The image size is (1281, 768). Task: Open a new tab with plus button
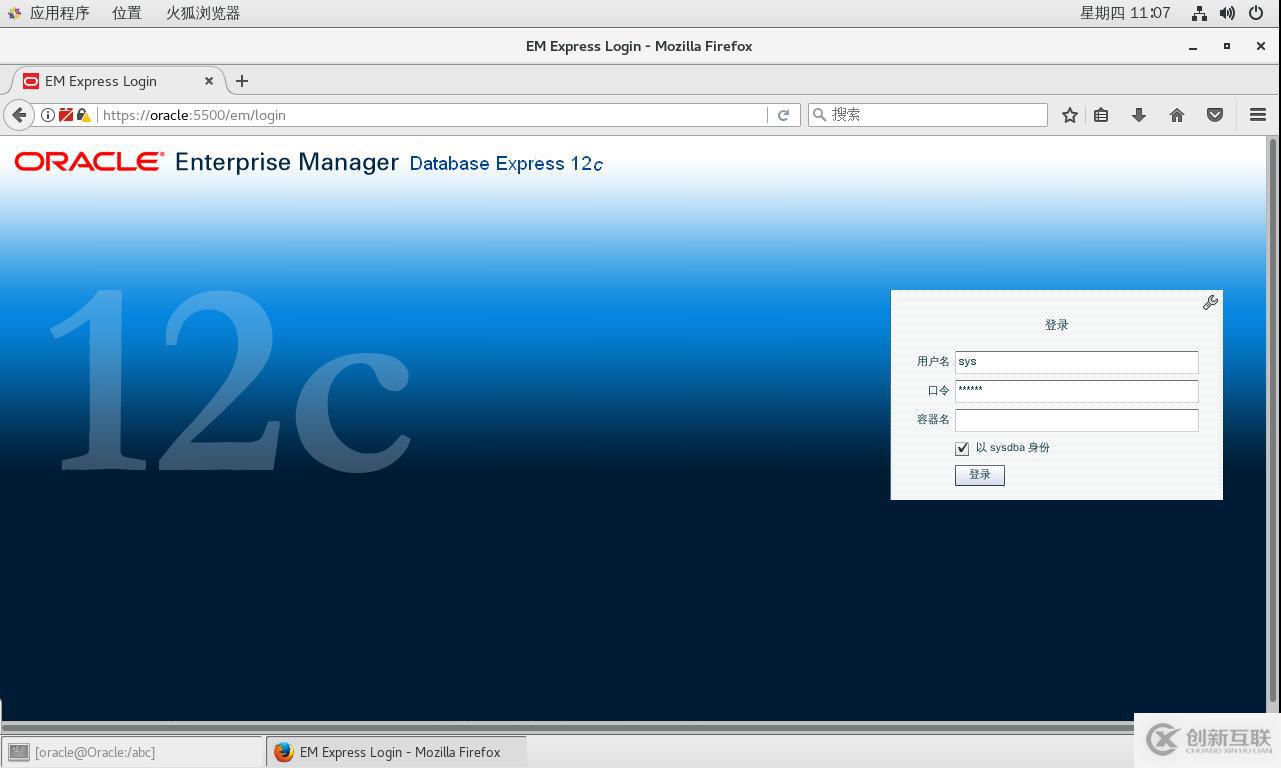click(x=242, y=81)
